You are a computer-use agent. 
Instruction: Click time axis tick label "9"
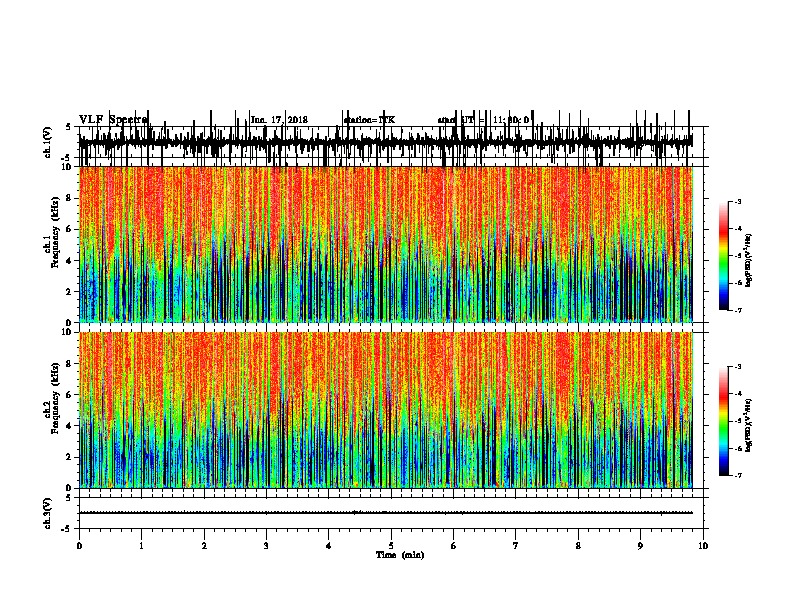pyautogui.click(x=640, y=546)
